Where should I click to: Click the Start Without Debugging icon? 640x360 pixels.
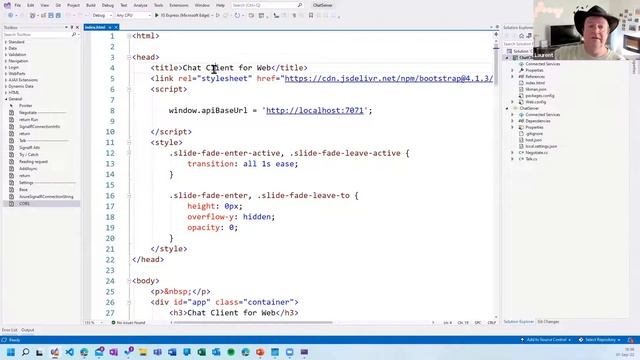point(218,15)
